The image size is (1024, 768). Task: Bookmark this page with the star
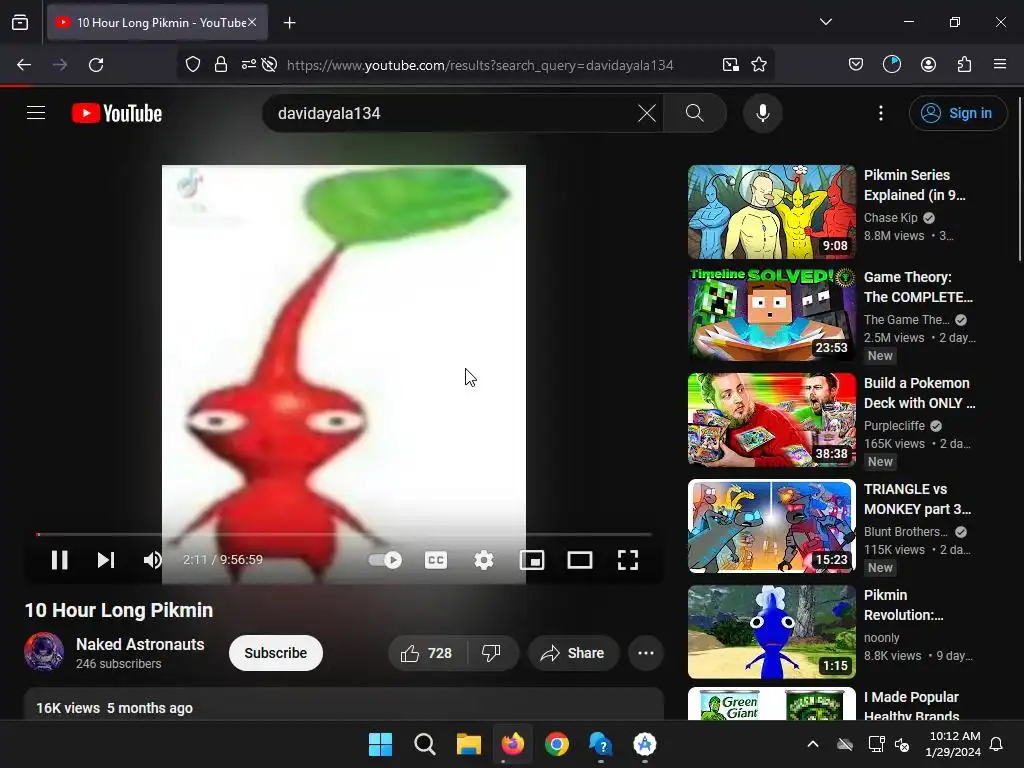759,65
